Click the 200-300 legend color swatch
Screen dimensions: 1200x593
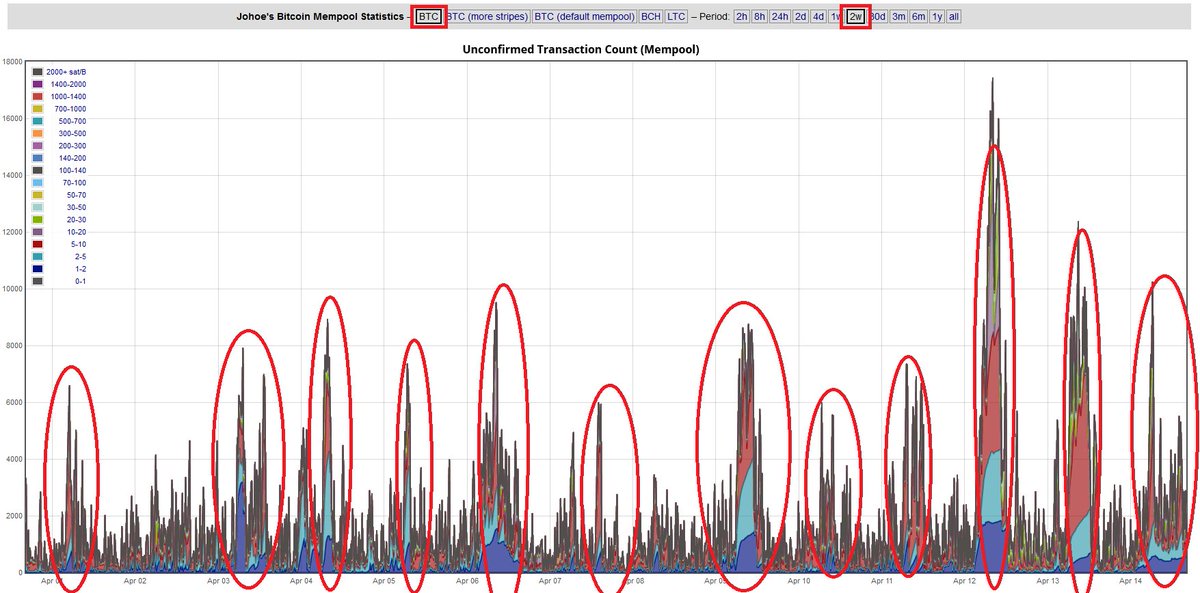click(x=37, y=145)
